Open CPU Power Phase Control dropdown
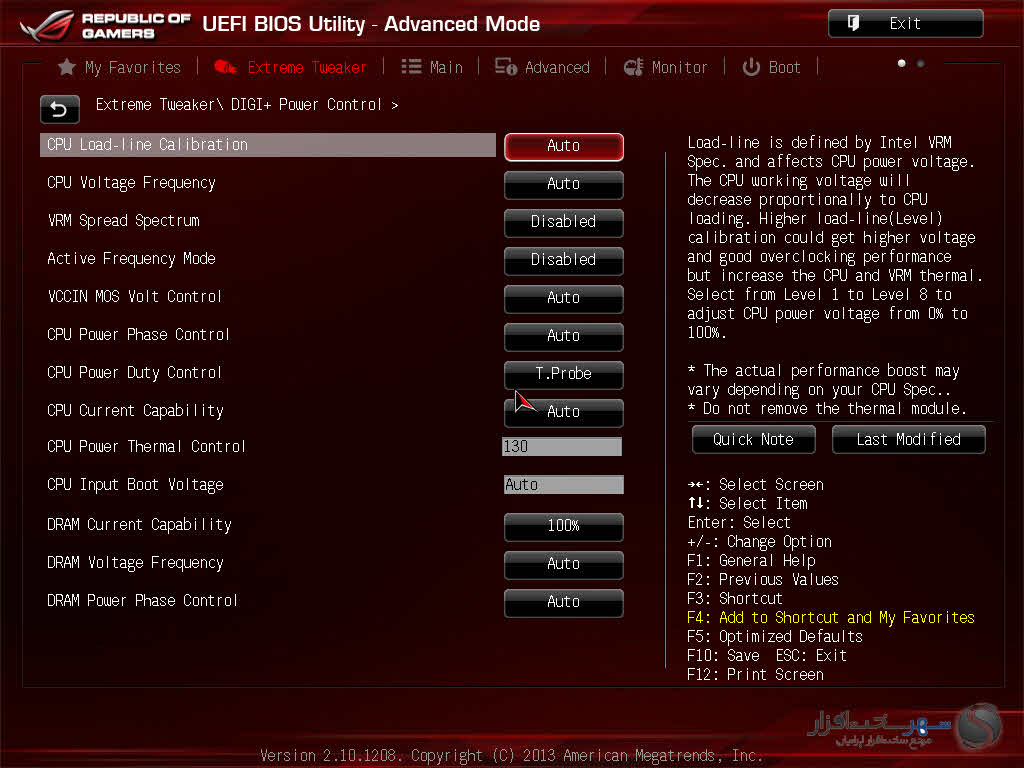This screenshot has height=768, width=1024. [x=563, y=336]
